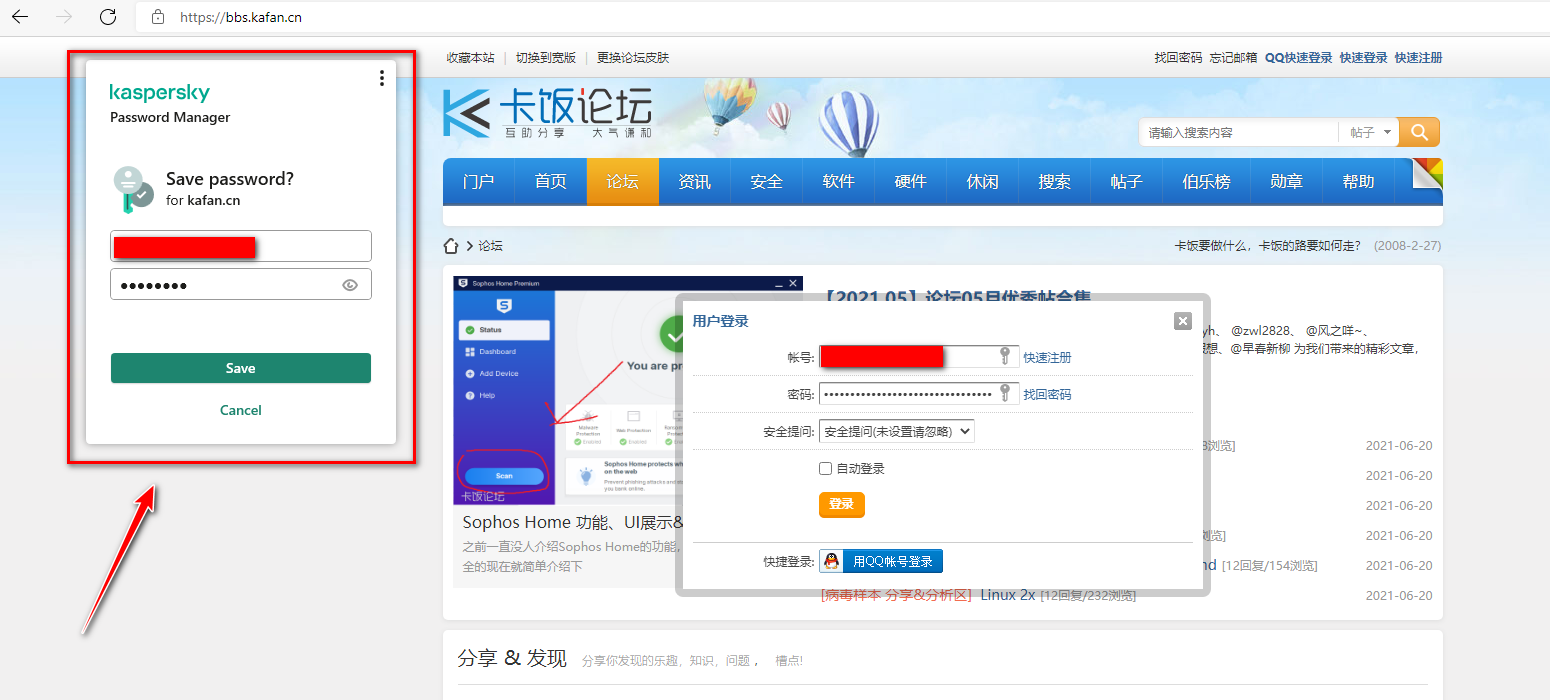The width and height of the screenshot is (1550, 700).
Task: Click the Sophos Home slideshow thumbnail
Action: click(628, 391)
